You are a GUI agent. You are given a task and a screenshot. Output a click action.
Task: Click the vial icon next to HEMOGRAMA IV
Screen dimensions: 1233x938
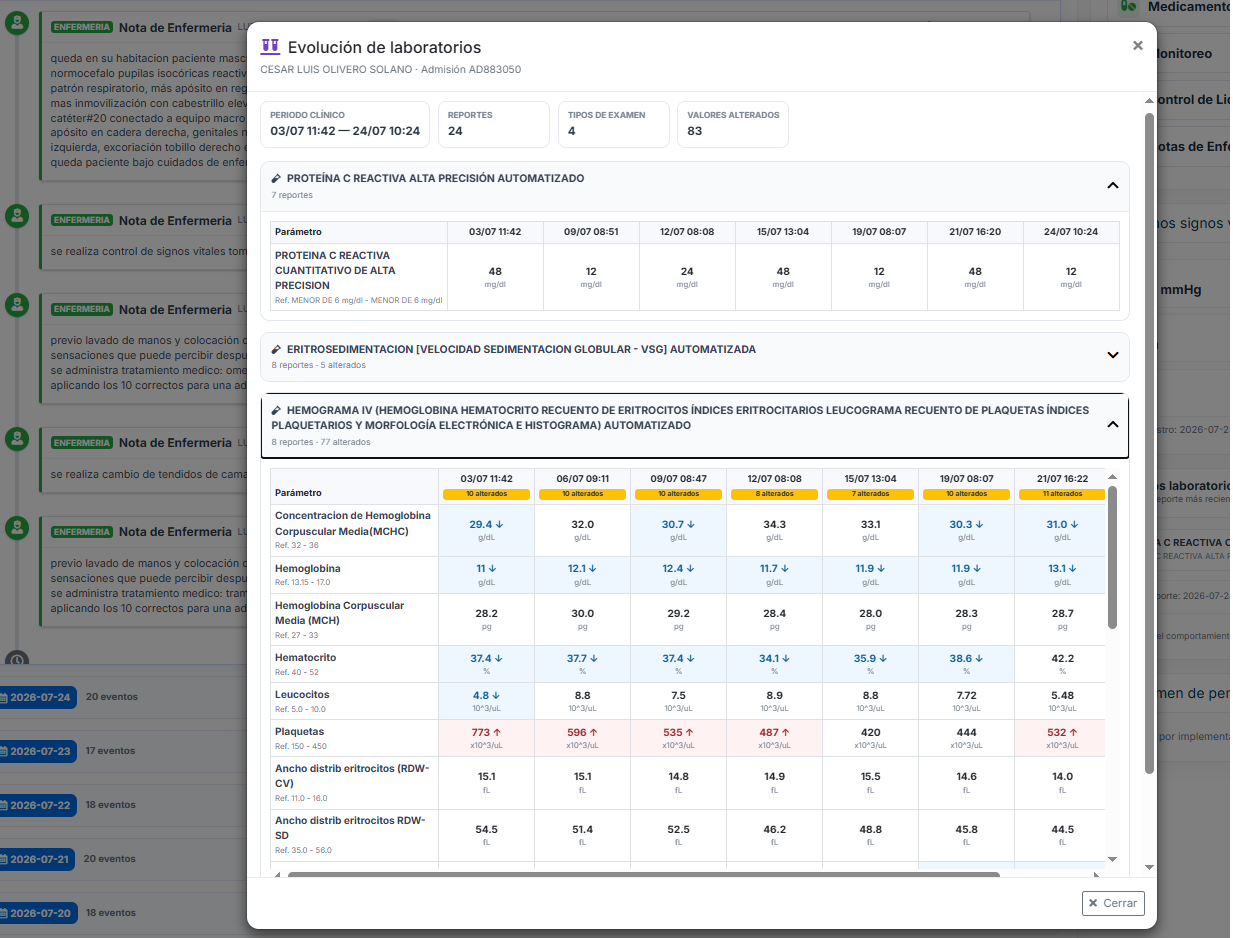click(x=276, y=410)
